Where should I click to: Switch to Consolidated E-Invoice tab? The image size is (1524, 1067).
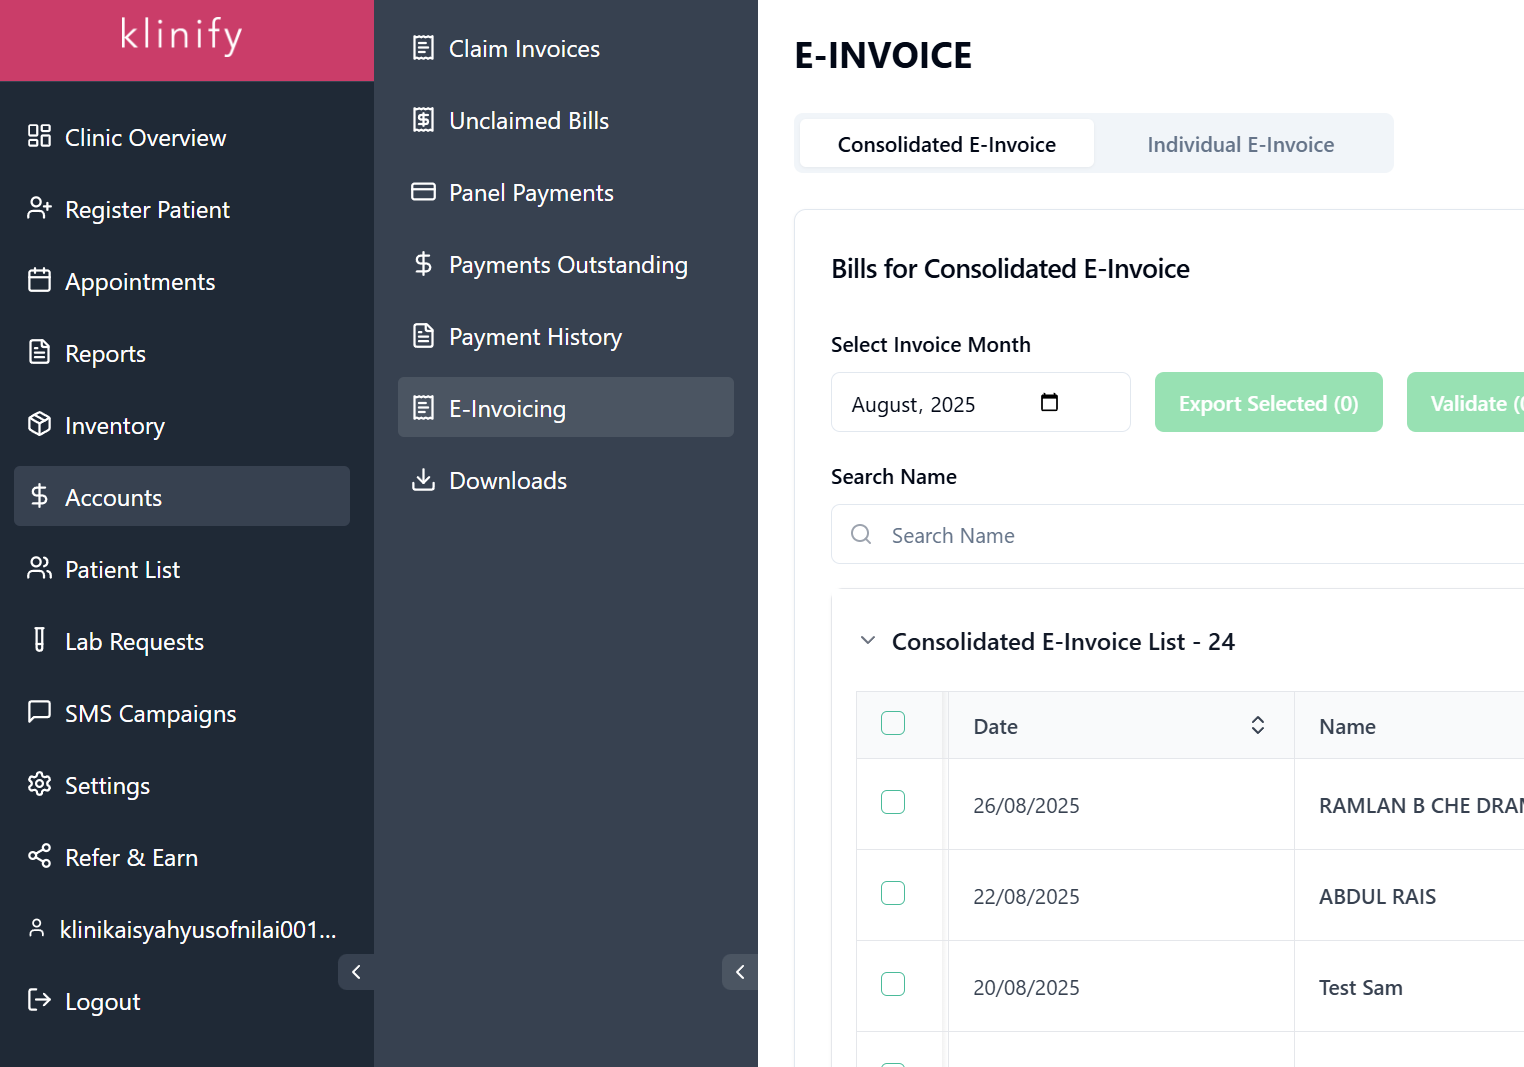point(947,144)
